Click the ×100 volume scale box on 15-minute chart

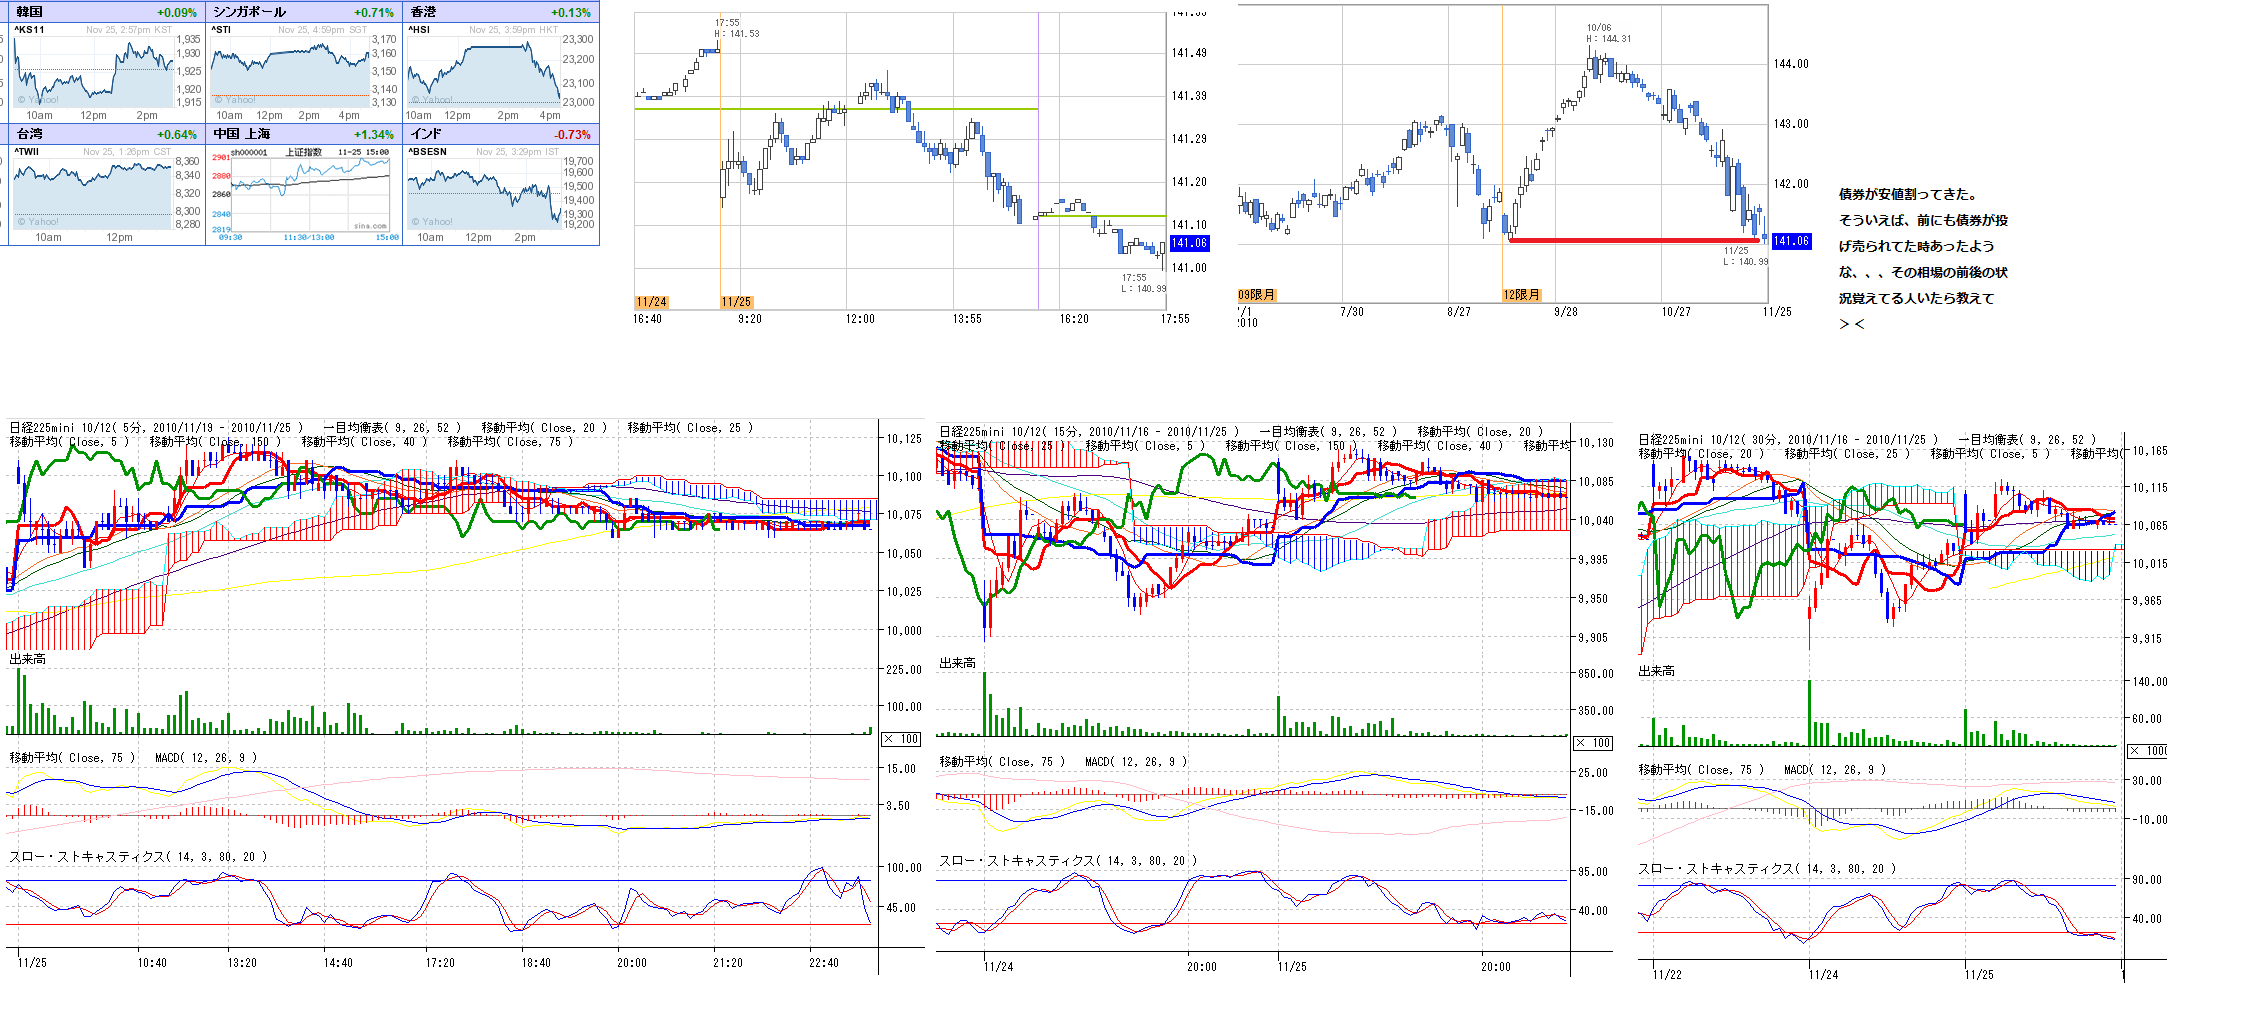coord(1593,743)
